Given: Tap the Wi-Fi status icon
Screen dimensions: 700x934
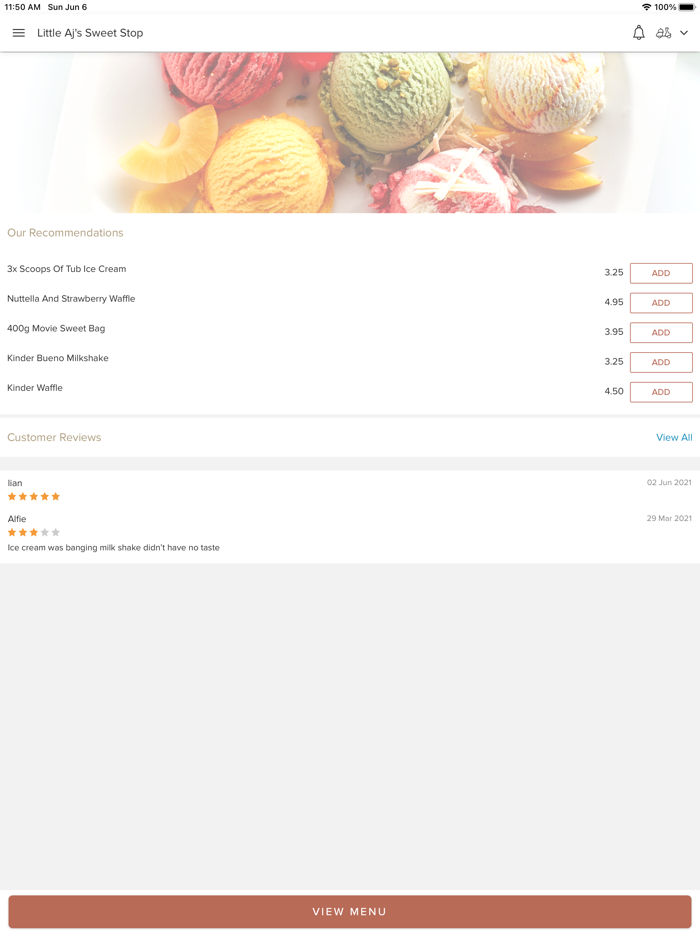Looking at the screenshot, I should click(x=646, y=7).
